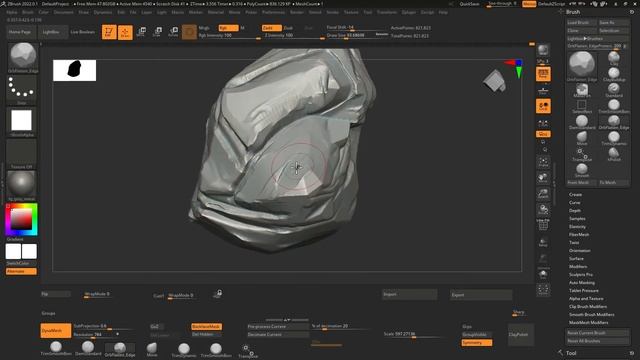Screen dimensions: 640x360
Task: Expand the Orientation section
Action: pos(580,251)
